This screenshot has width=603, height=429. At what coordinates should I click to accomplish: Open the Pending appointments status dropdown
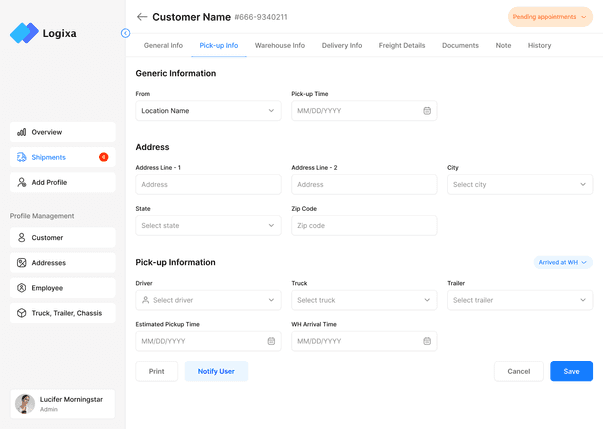coord(550,17)
